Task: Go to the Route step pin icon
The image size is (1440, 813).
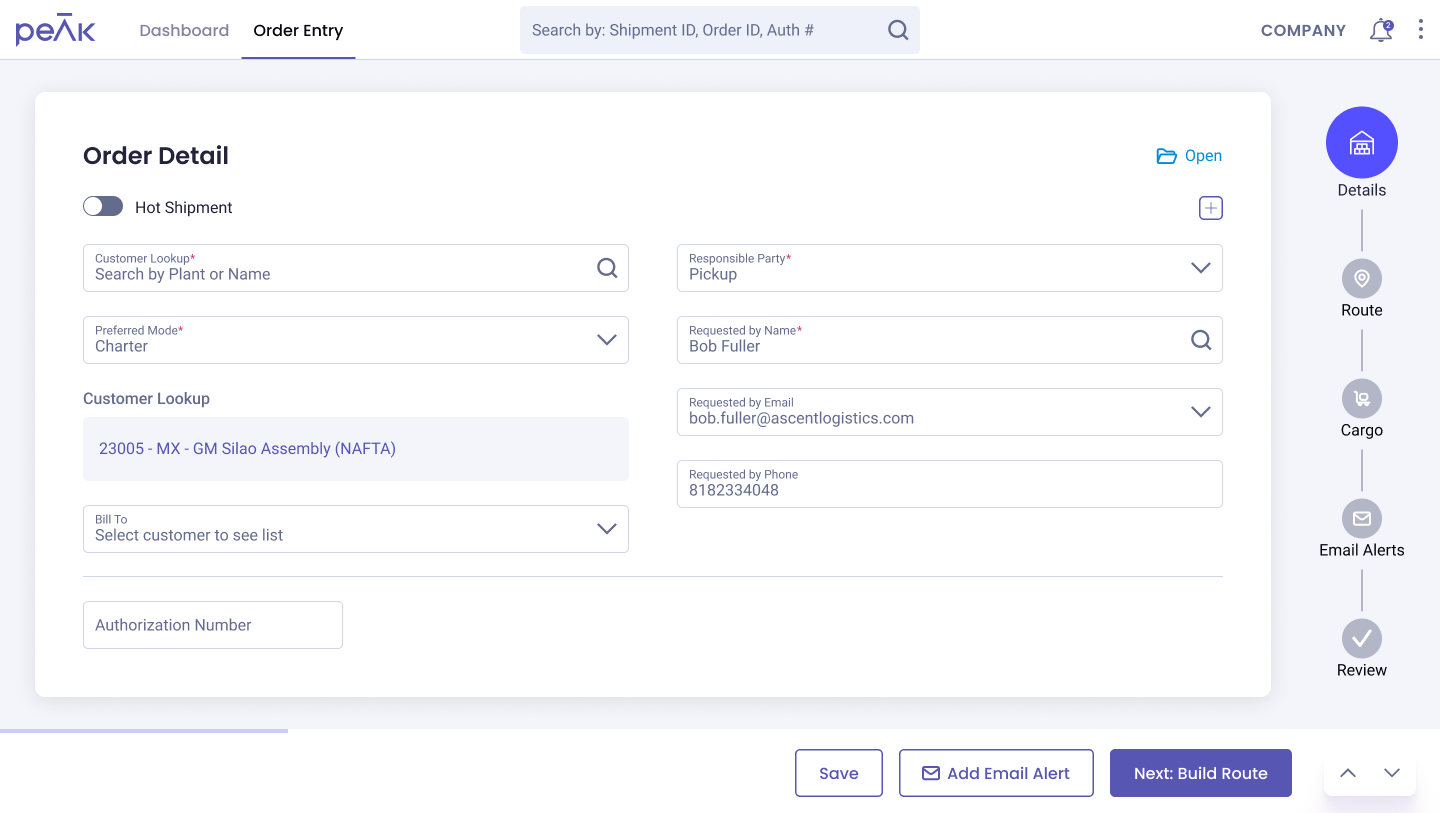Action: click(1362, 278)
